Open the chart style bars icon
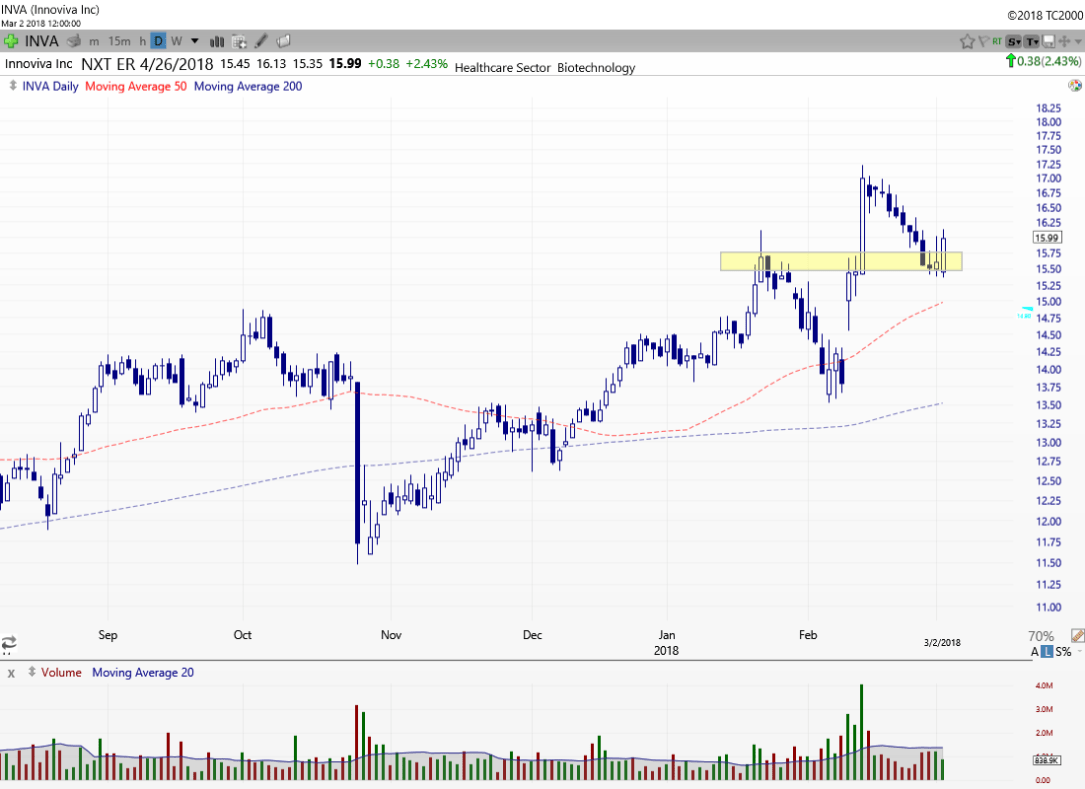 coord(217,41)
